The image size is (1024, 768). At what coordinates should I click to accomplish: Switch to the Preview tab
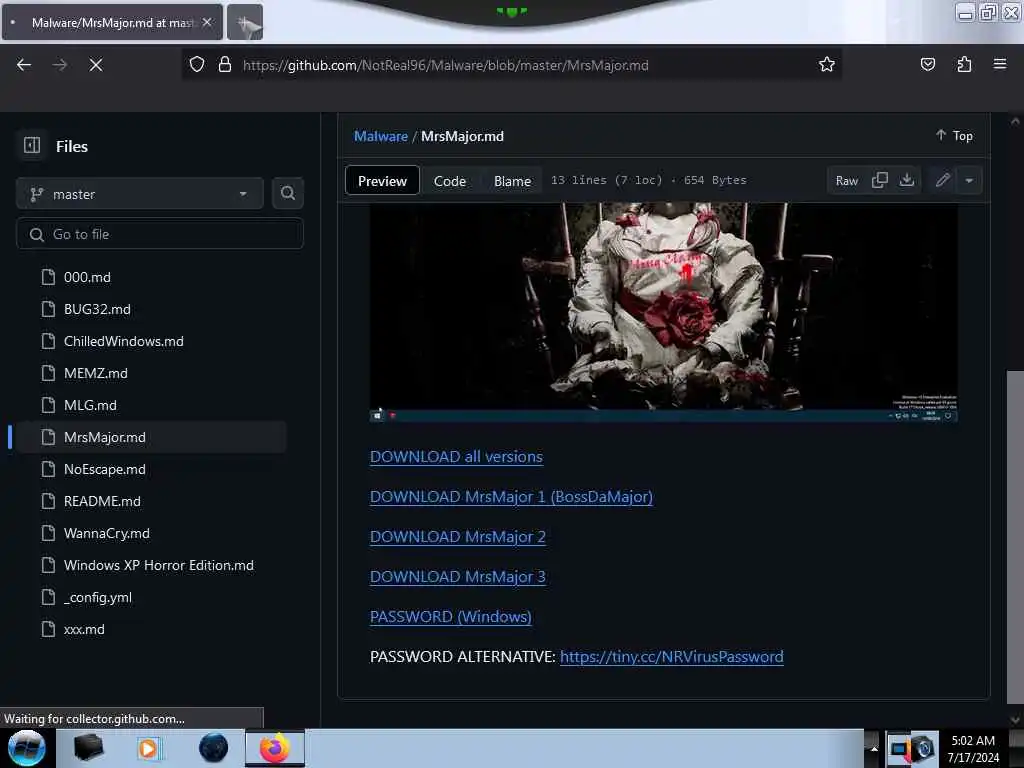[x=382, y=181]
